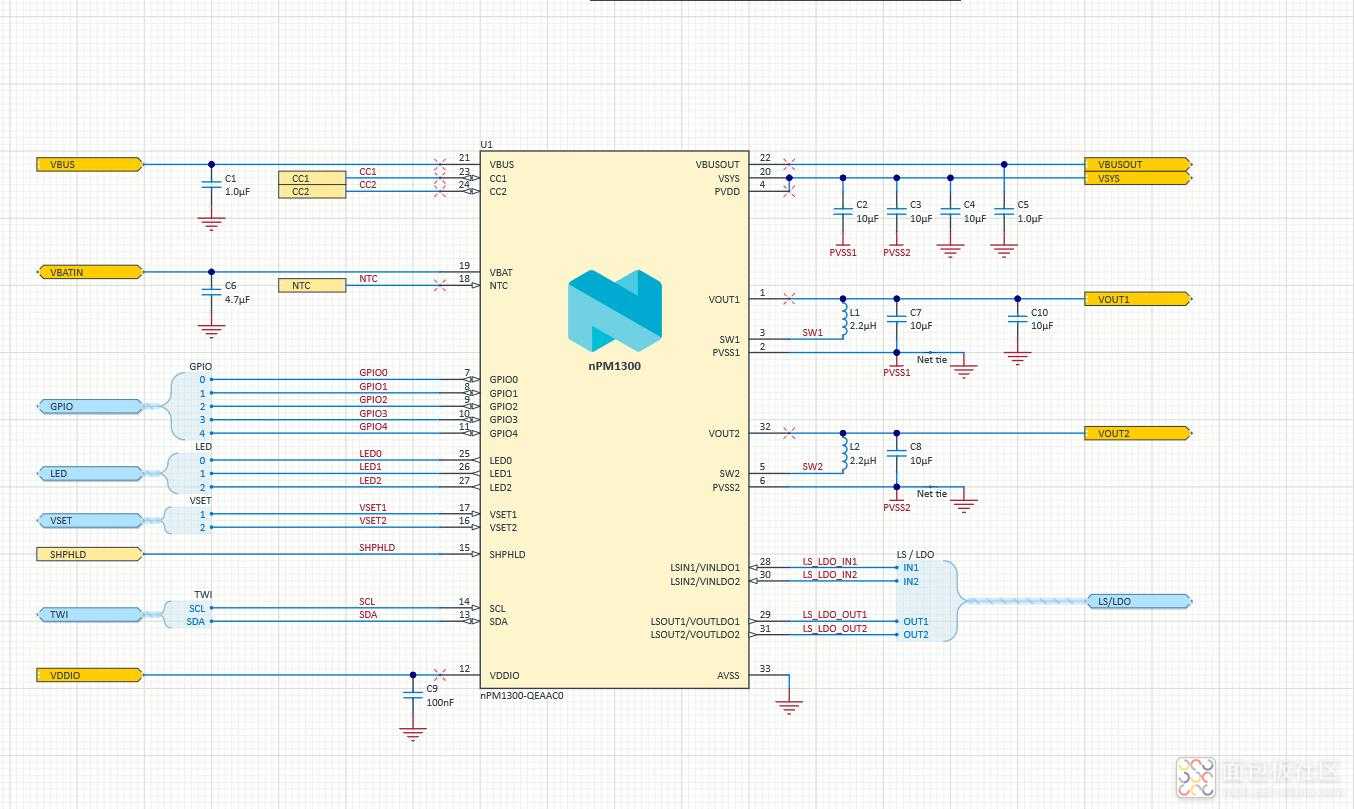Click the ground symbol below C10

(x=1017, y=358)
